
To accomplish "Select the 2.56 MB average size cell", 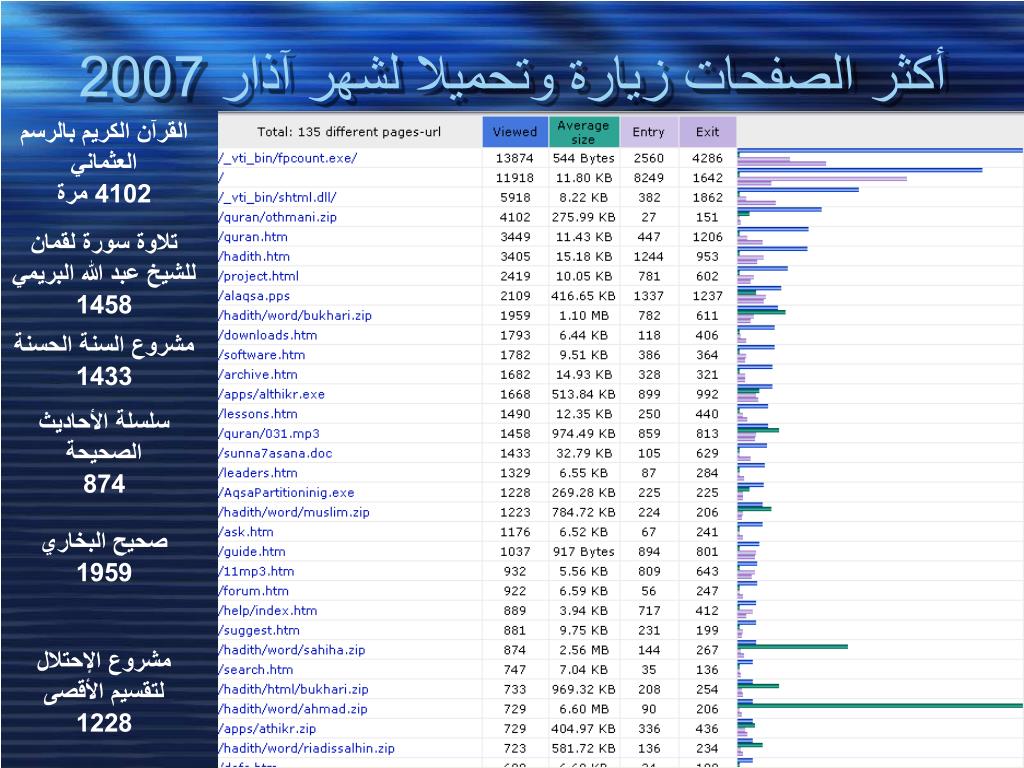I will point(584,650).
